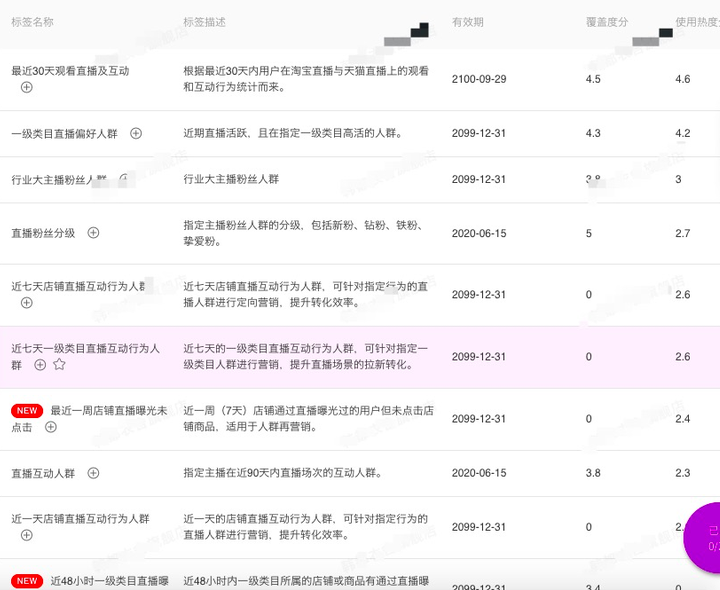
Task: Click usage heat value 4.6
Action: click(682, 79)
